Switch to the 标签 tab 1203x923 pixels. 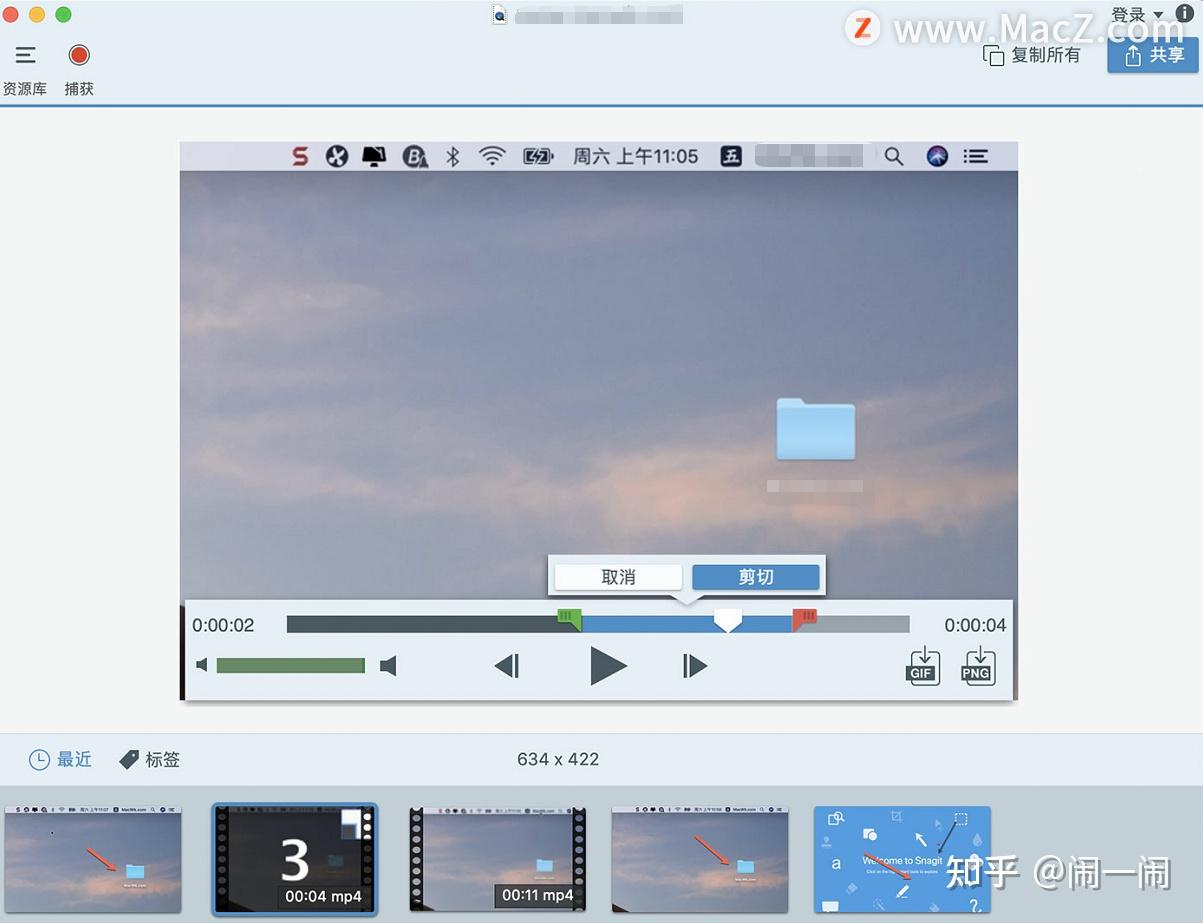[149, 759]
